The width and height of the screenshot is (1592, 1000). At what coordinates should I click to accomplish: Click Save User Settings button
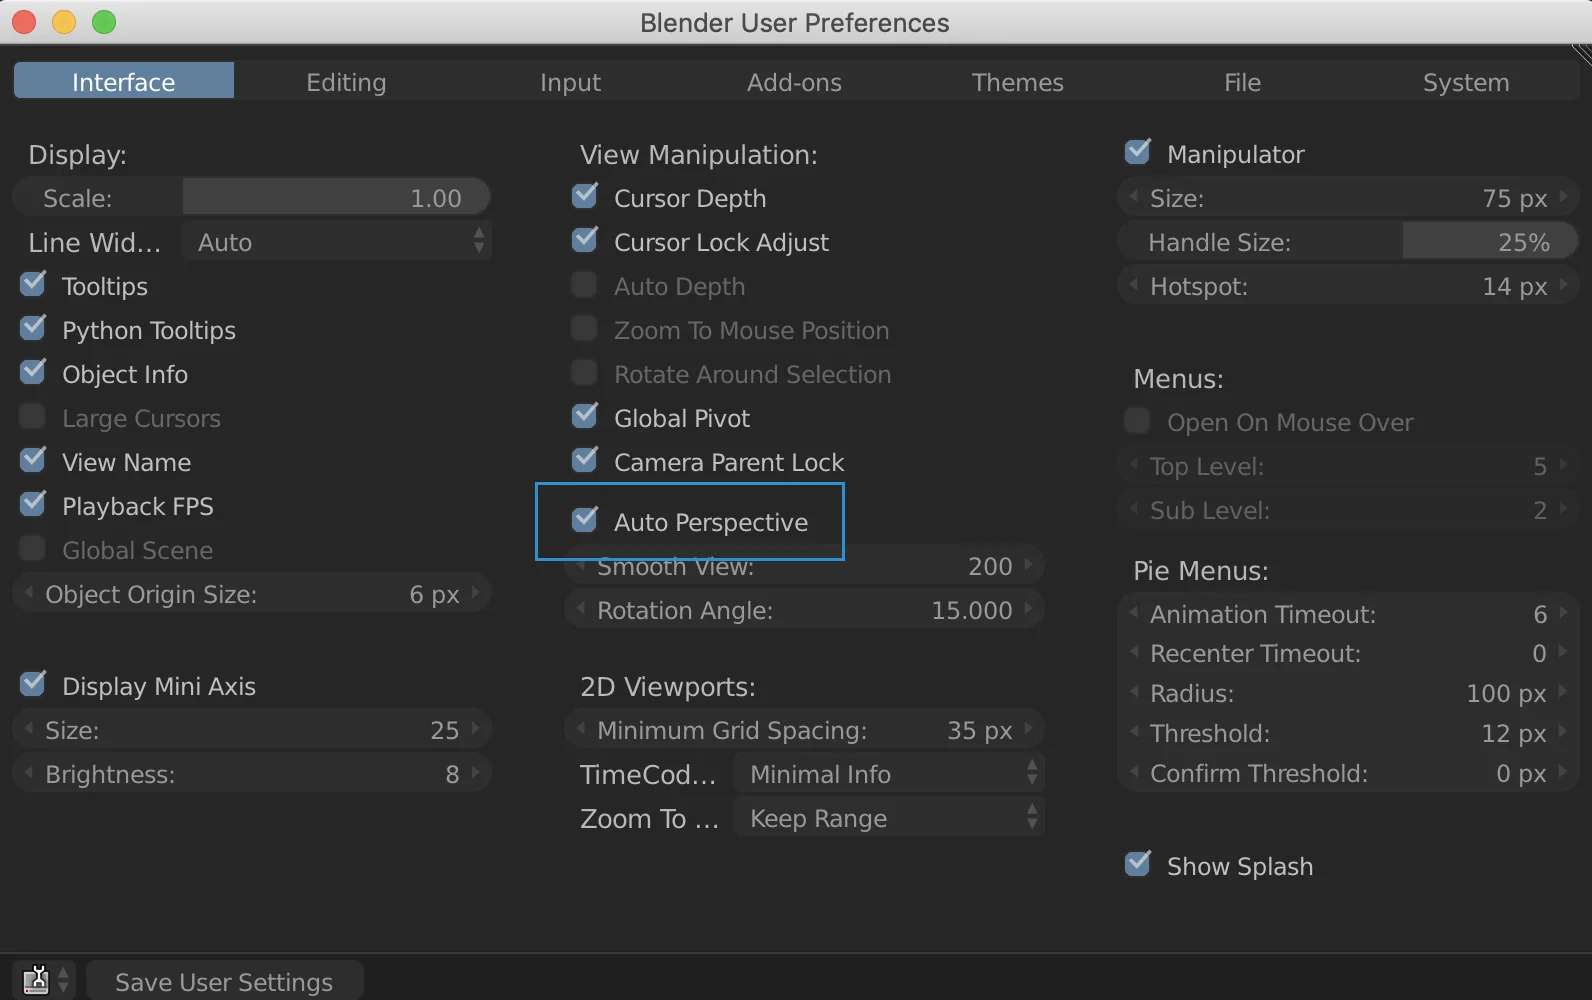point(224,982)
